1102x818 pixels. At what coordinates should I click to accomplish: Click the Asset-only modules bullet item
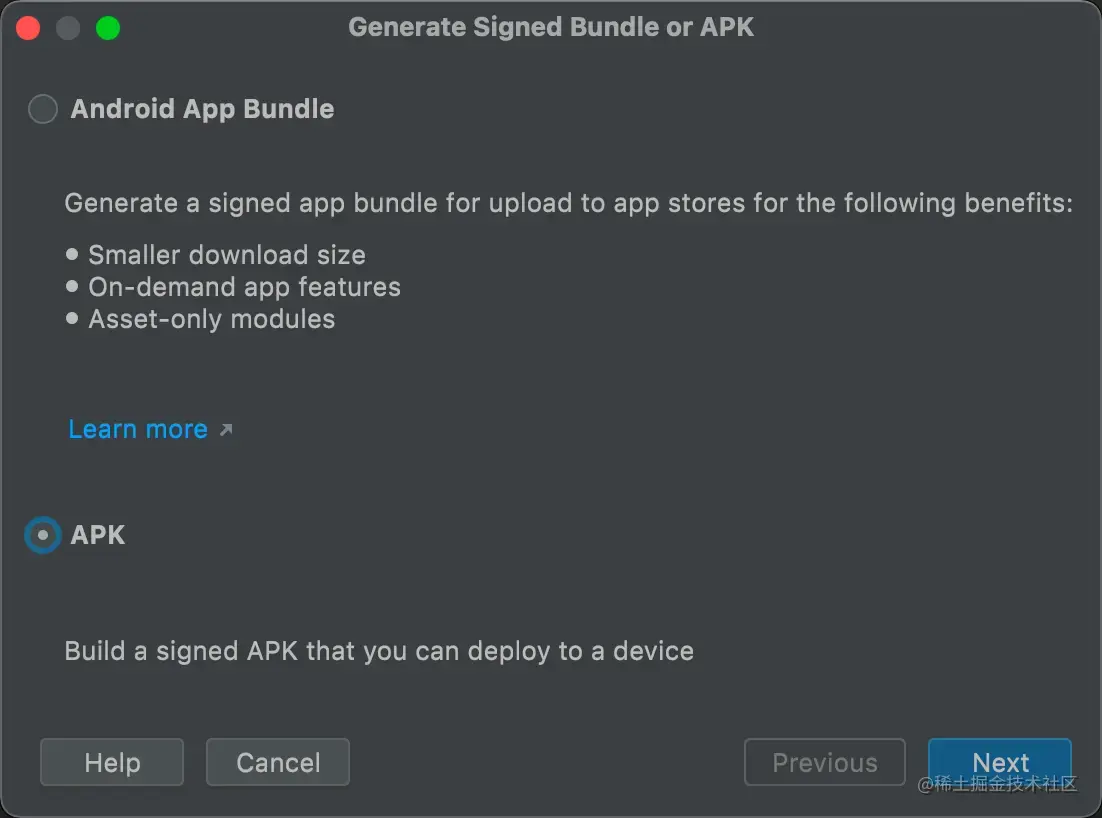pos(211,319)
